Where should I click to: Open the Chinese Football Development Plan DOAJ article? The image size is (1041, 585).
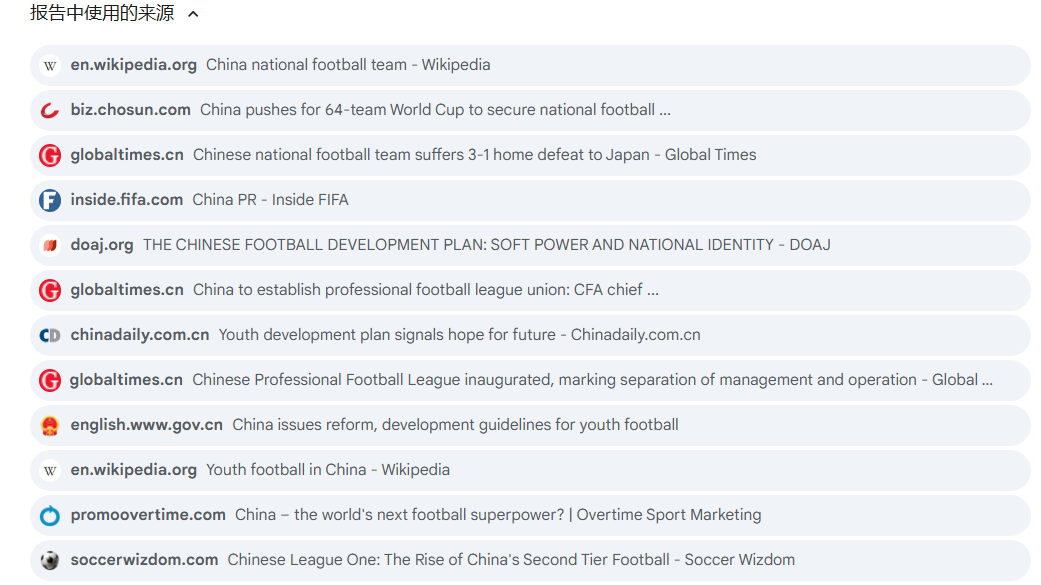point(486,245)
